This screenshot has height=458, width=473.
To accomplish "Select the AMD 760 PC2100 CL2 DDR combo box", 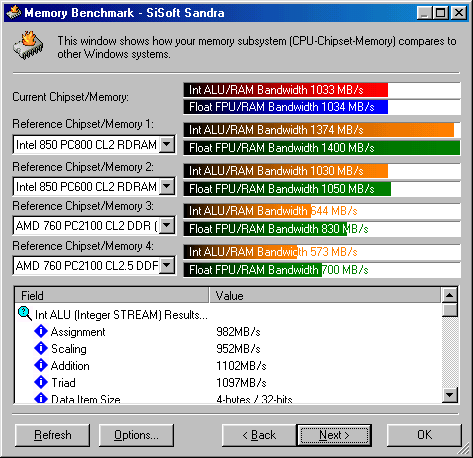I will tap(94, 226).
